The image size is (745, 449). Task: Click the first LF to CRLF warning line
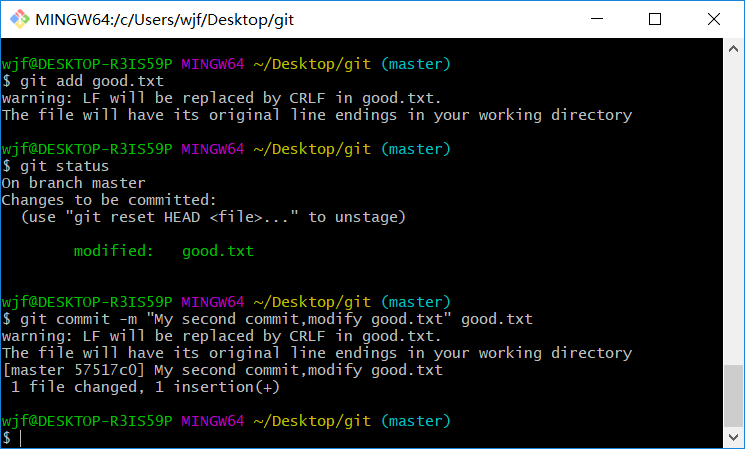221,98
